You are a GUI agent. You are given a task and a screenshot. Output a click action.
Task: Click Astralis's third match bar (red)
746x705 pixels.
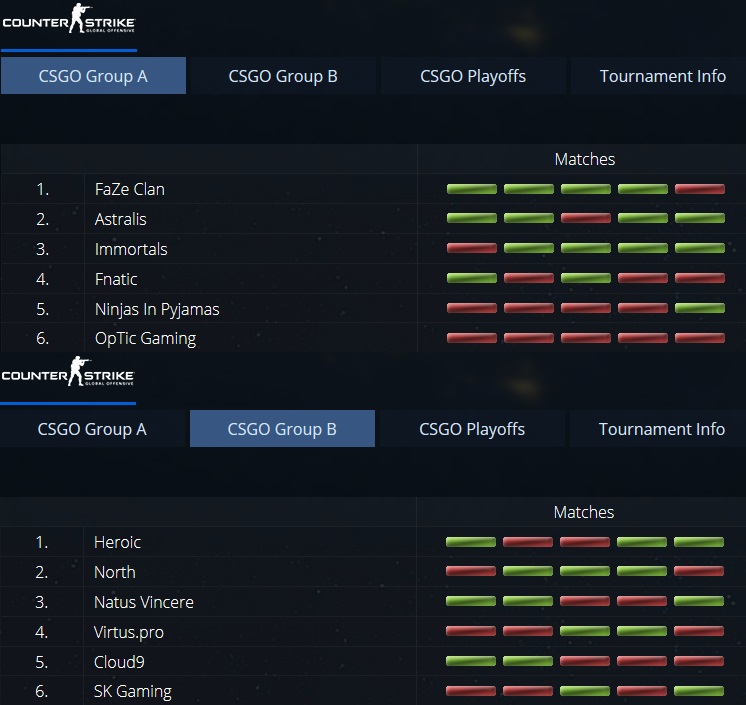pyautogui.click(x=586, y=218)
